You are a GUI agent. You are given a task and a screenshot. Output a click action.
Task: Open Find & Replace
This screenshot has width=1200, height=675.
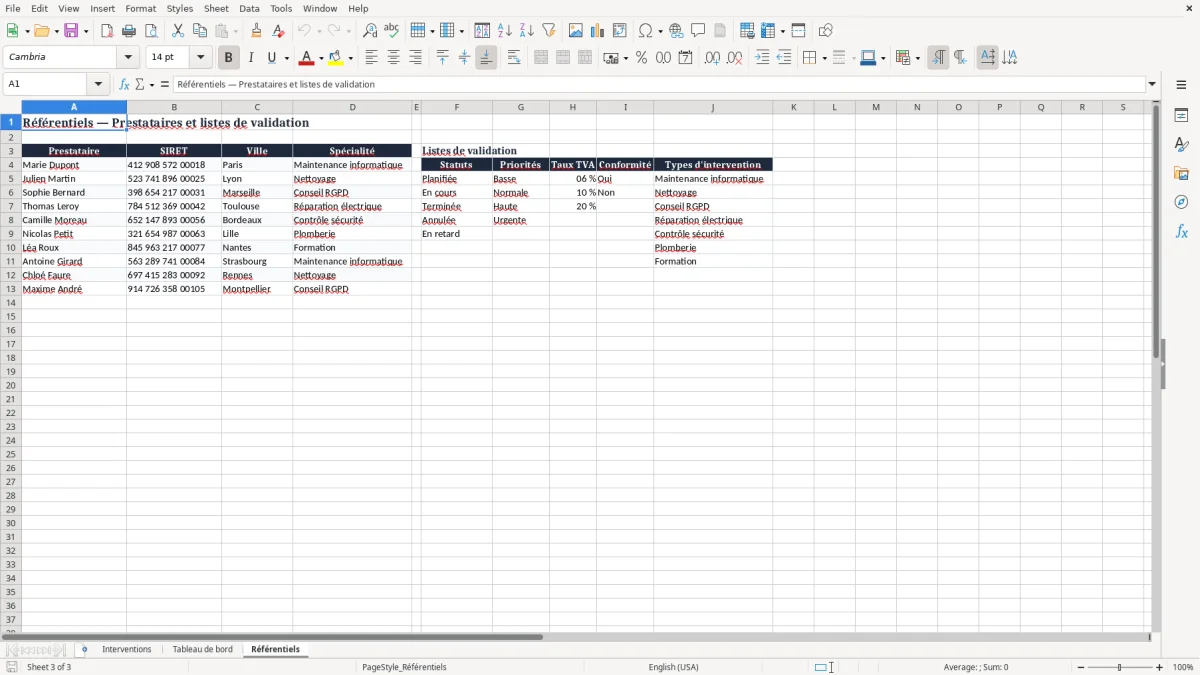click(370, 31)
